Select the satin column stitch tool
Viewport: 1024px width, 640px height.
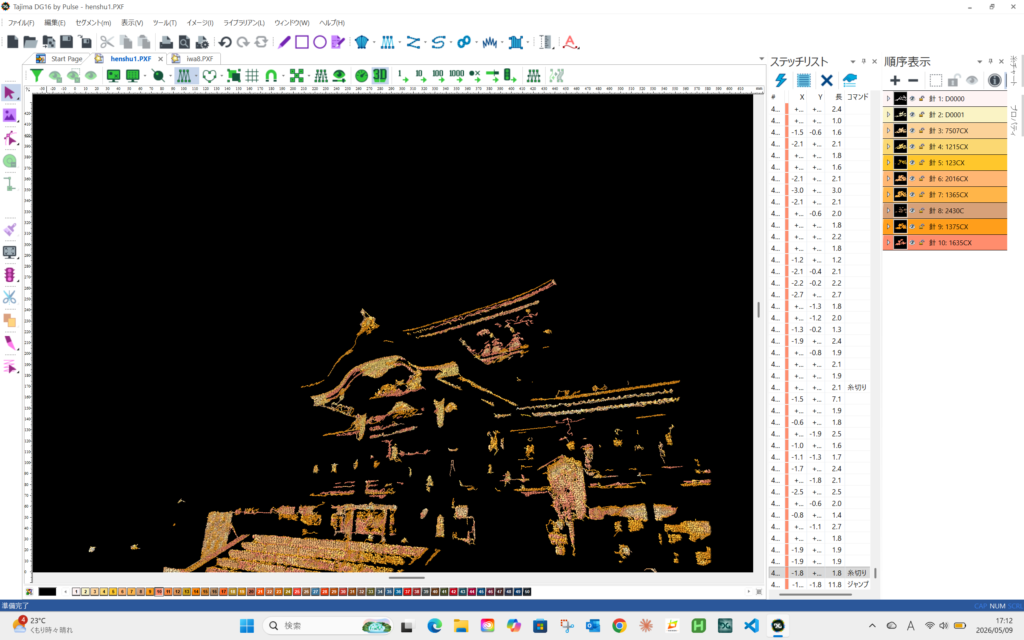tap(387, 42)
